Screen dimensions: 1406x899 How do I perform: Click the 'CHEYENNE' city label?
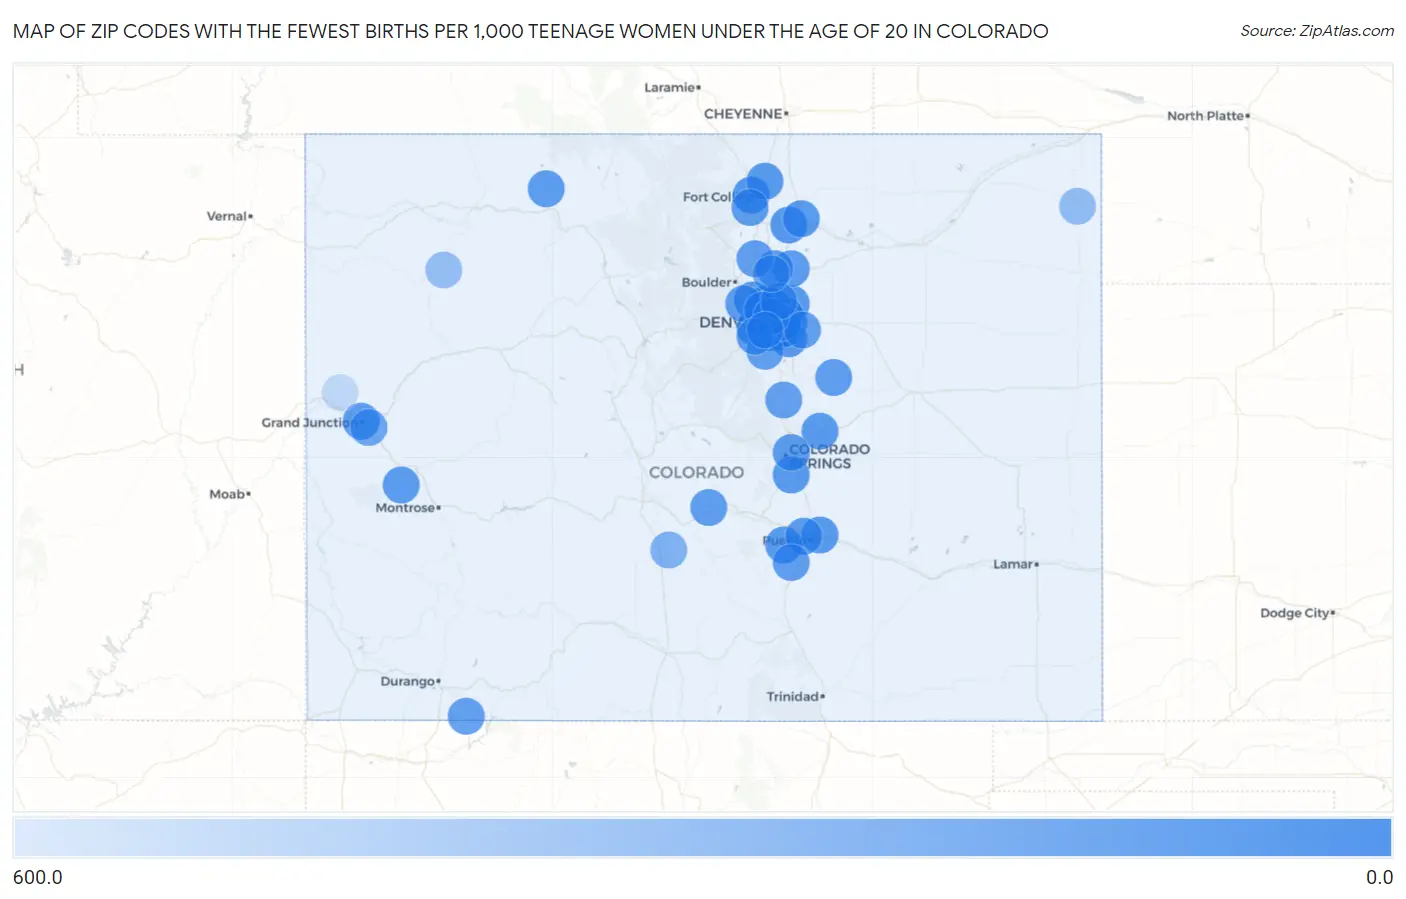(743, 114)
